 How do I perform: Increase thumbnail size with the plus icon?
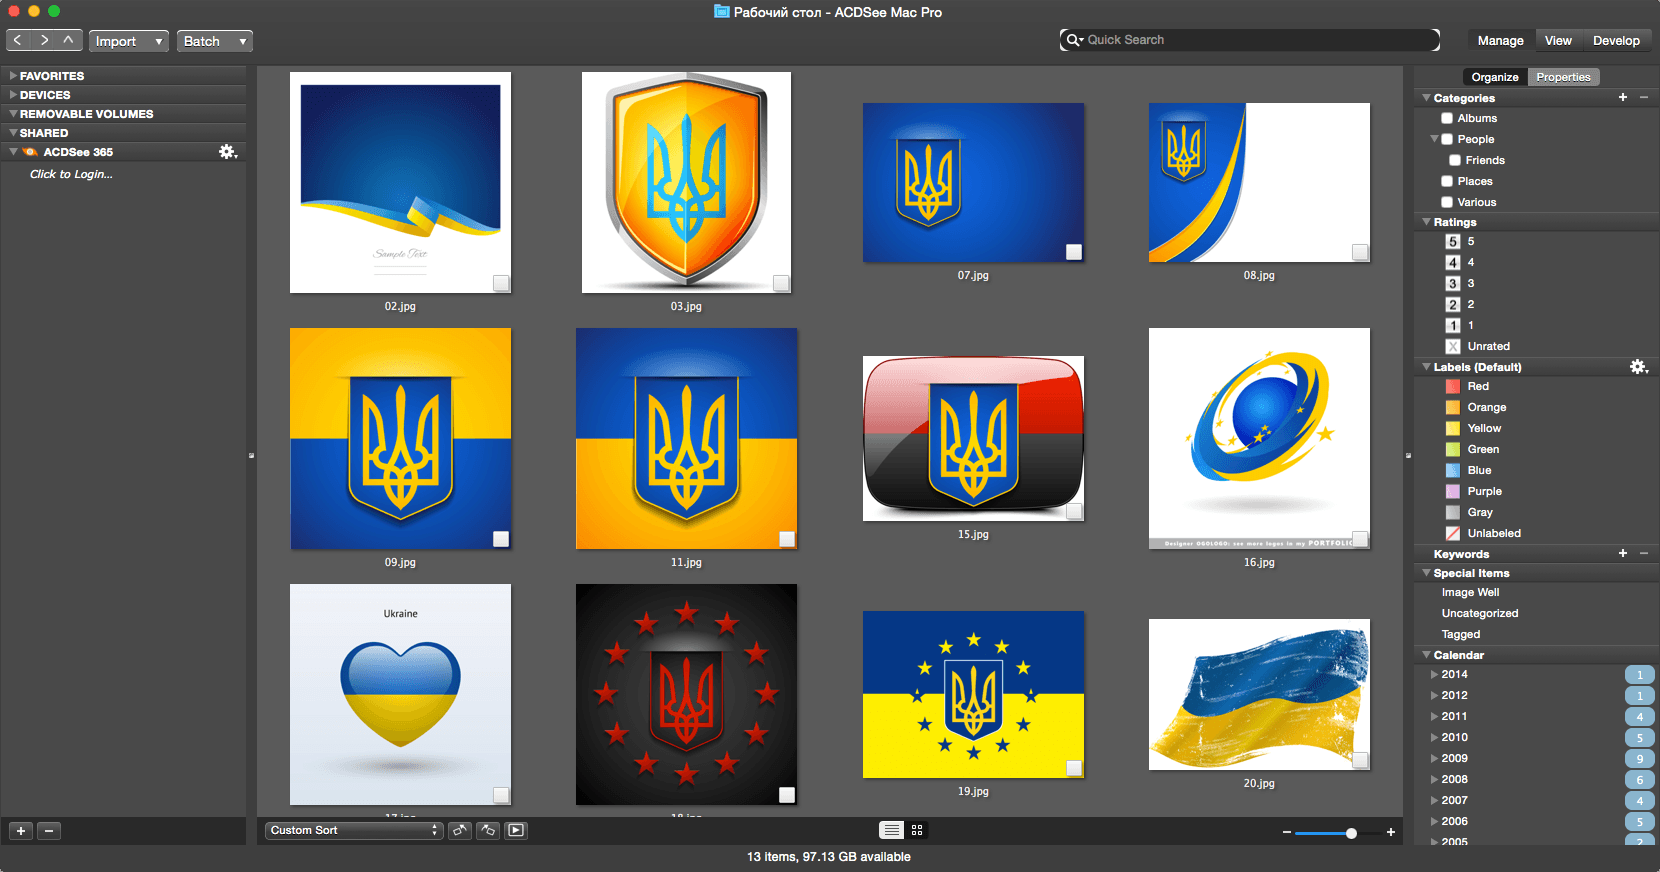point(1391,832)
